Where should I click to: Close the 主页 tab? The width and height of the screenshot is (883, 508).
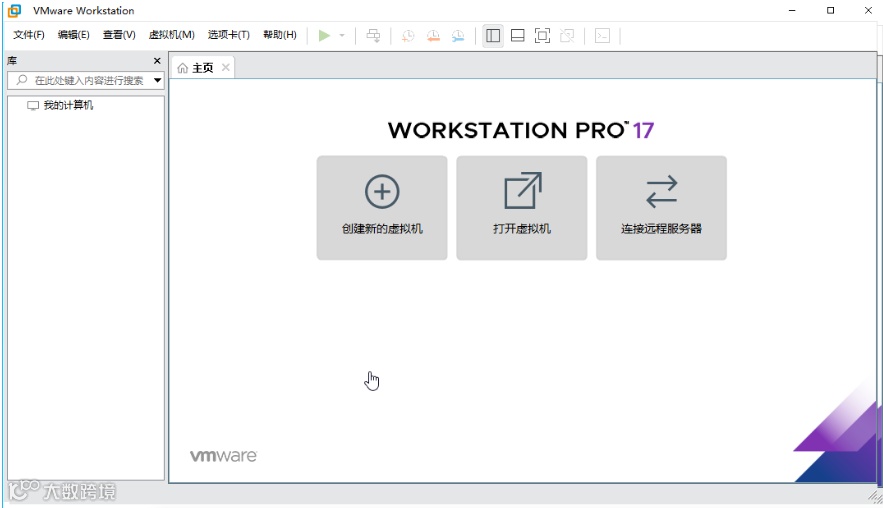(225, 68)
